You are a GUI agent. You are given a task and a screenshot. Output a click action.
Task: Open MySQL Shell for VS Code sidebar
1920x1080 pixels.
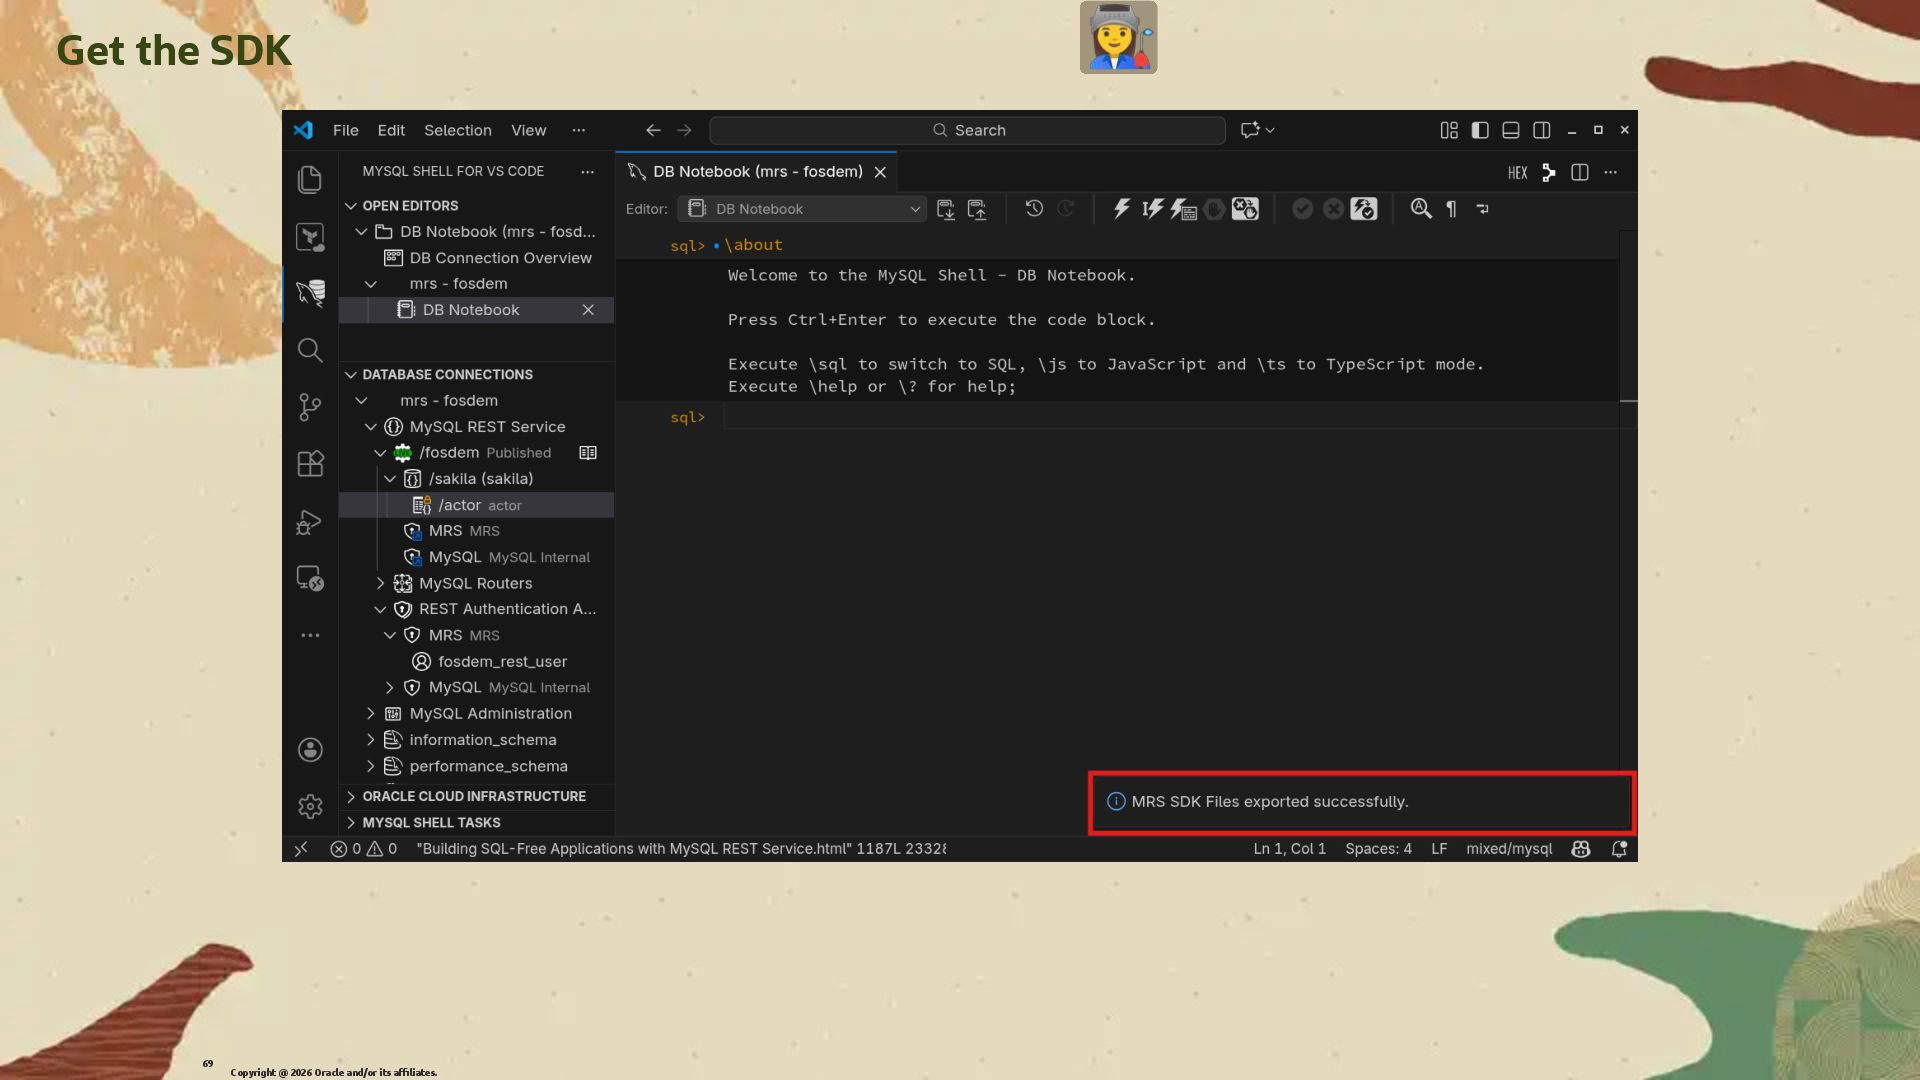coord(310,292)
